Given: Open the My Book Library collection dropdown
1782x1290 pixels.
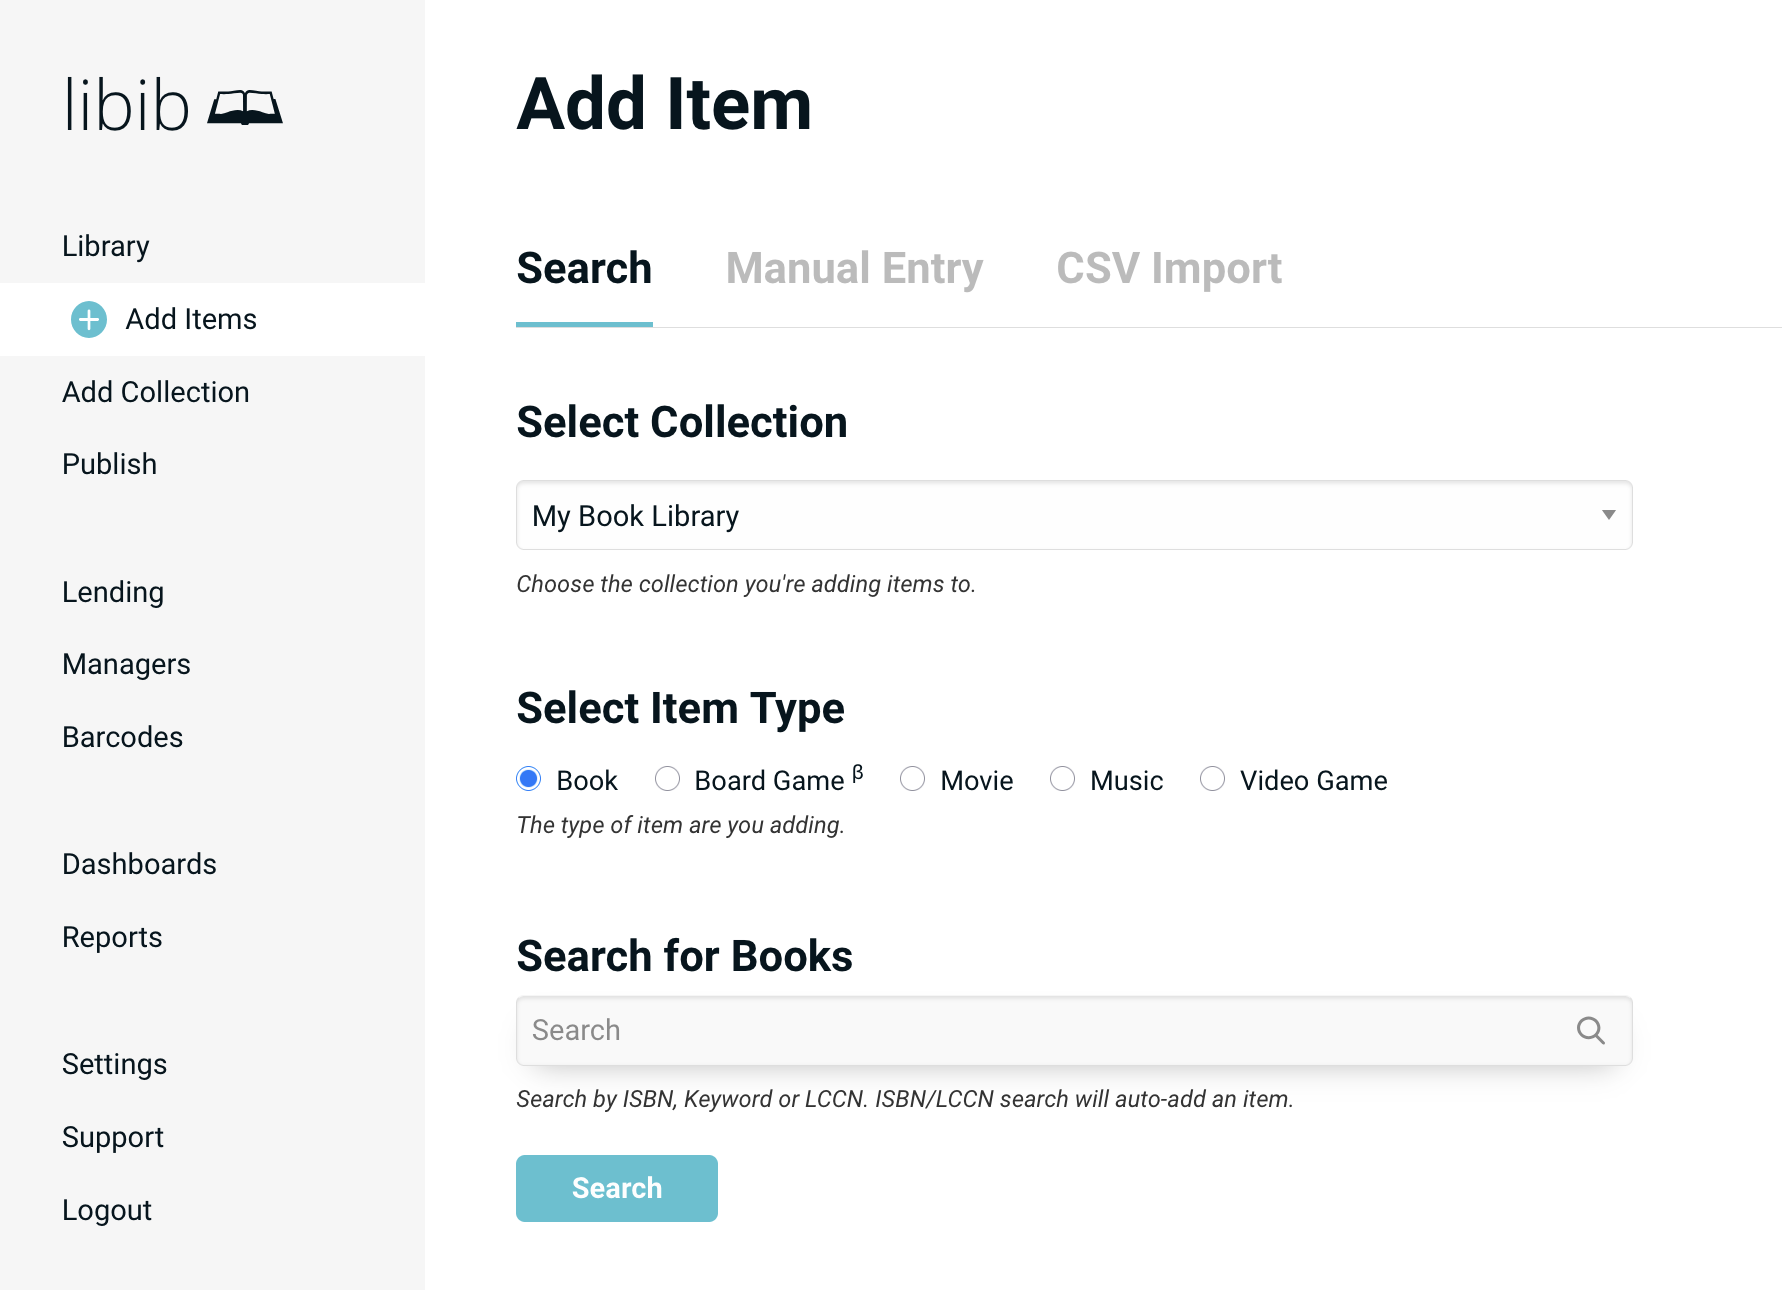Looking at the screenshot, I should point(1073,515).
